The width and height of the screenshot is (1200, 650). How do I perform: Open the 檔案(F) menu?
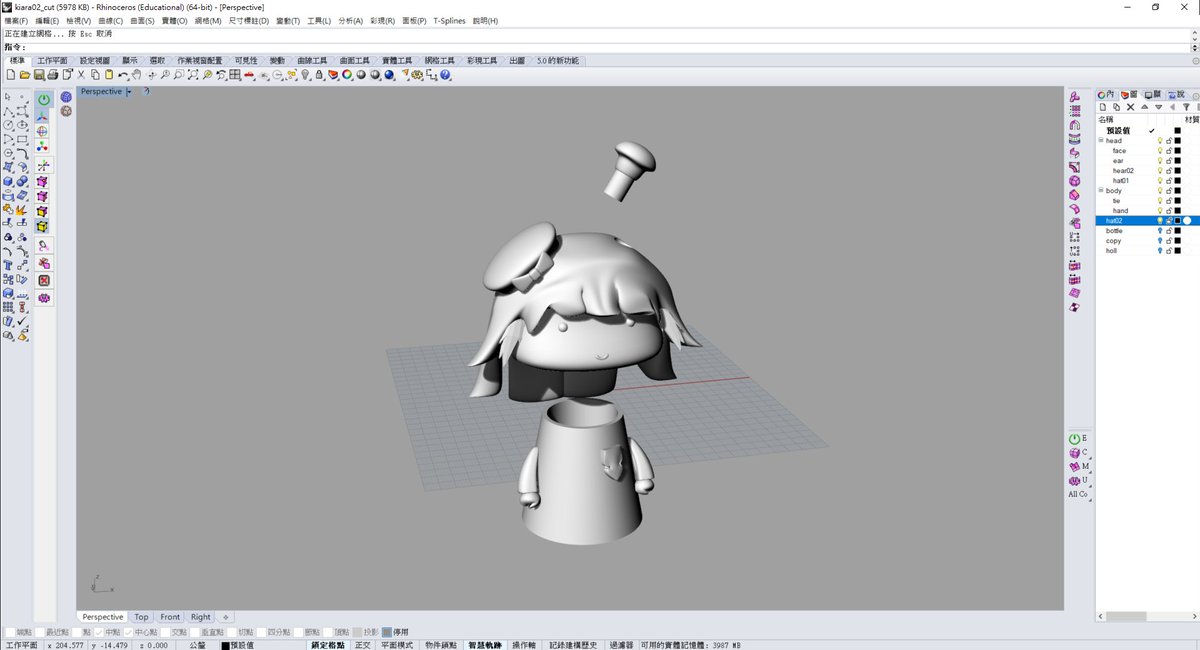17,21
